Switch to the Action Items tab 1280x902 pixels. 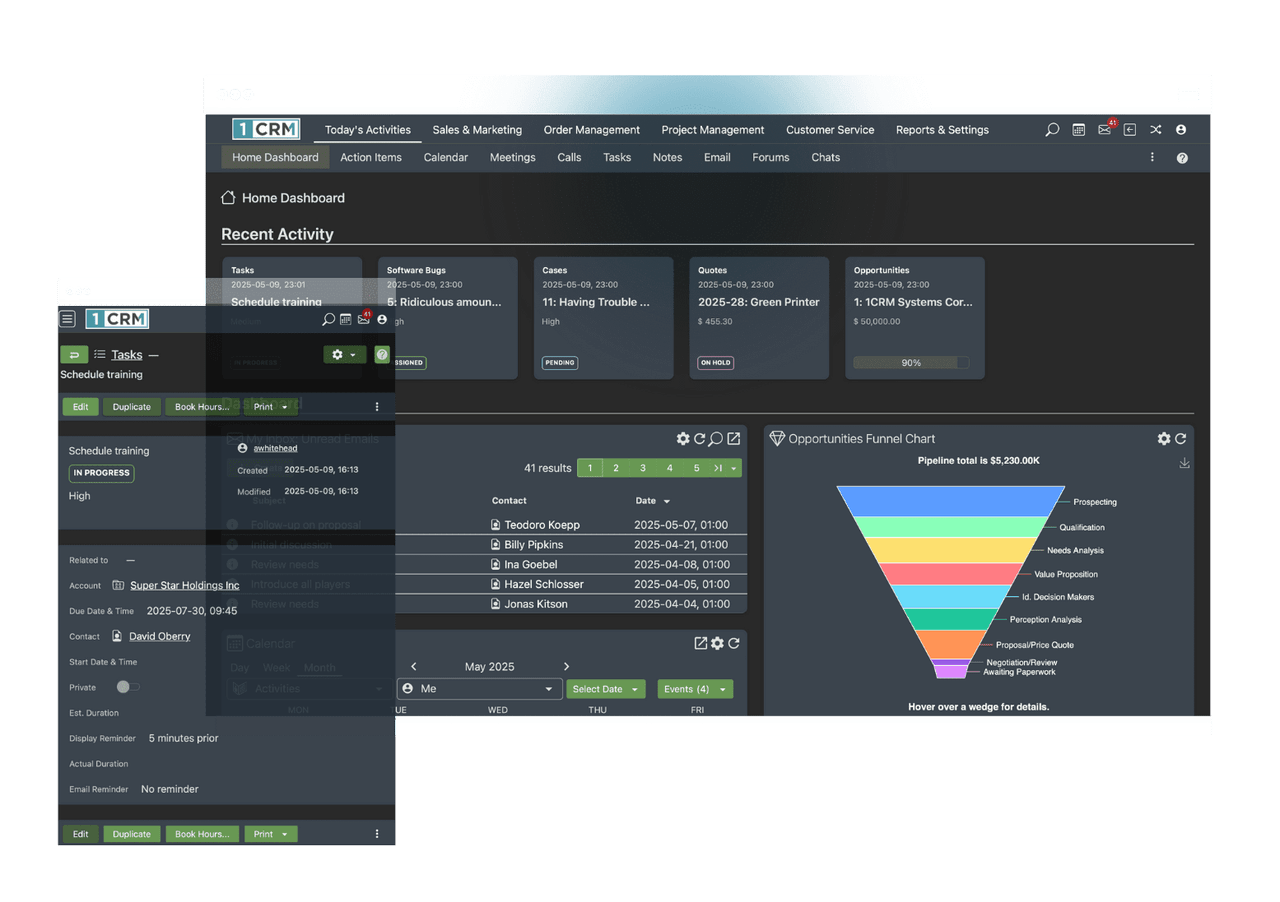coord(371,158)
